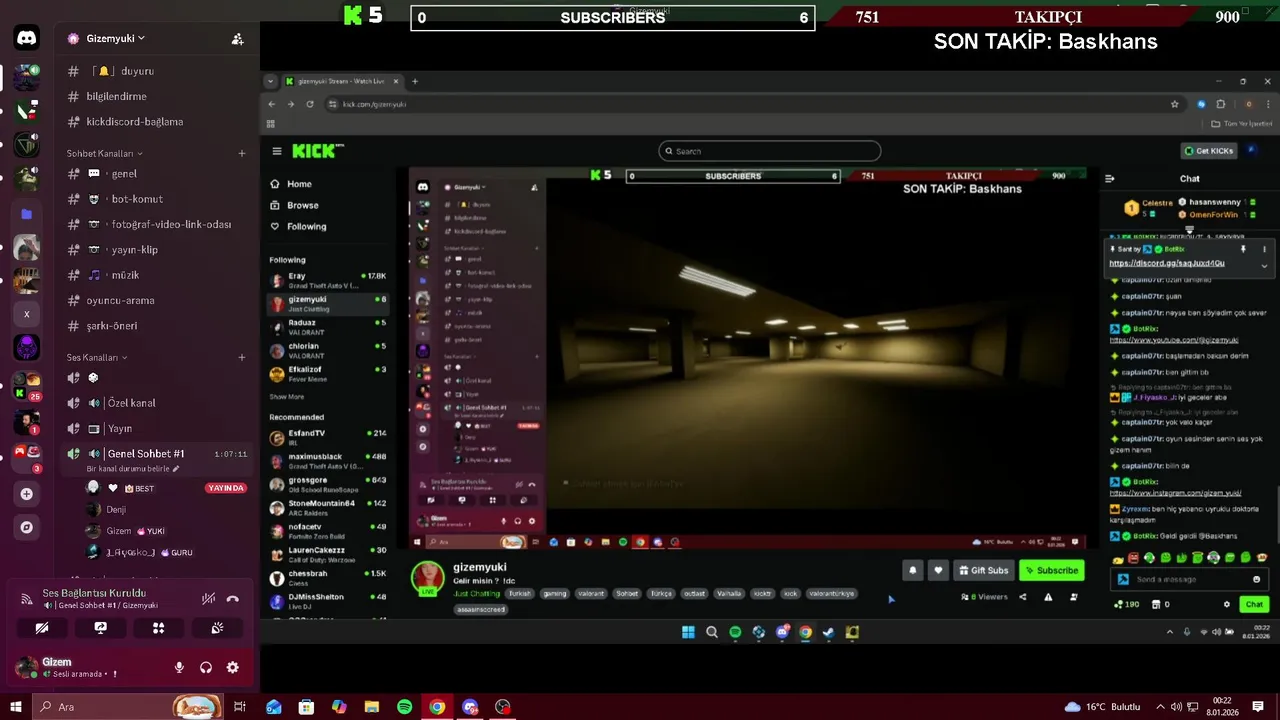Click Send a message chat input
Screen dimensions: 1280x720
[1190, 579]
